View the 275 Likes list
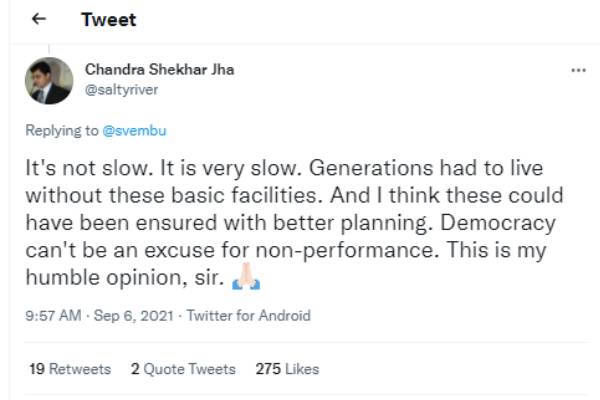This screenshot has width=600, height=400. (287, 369)
